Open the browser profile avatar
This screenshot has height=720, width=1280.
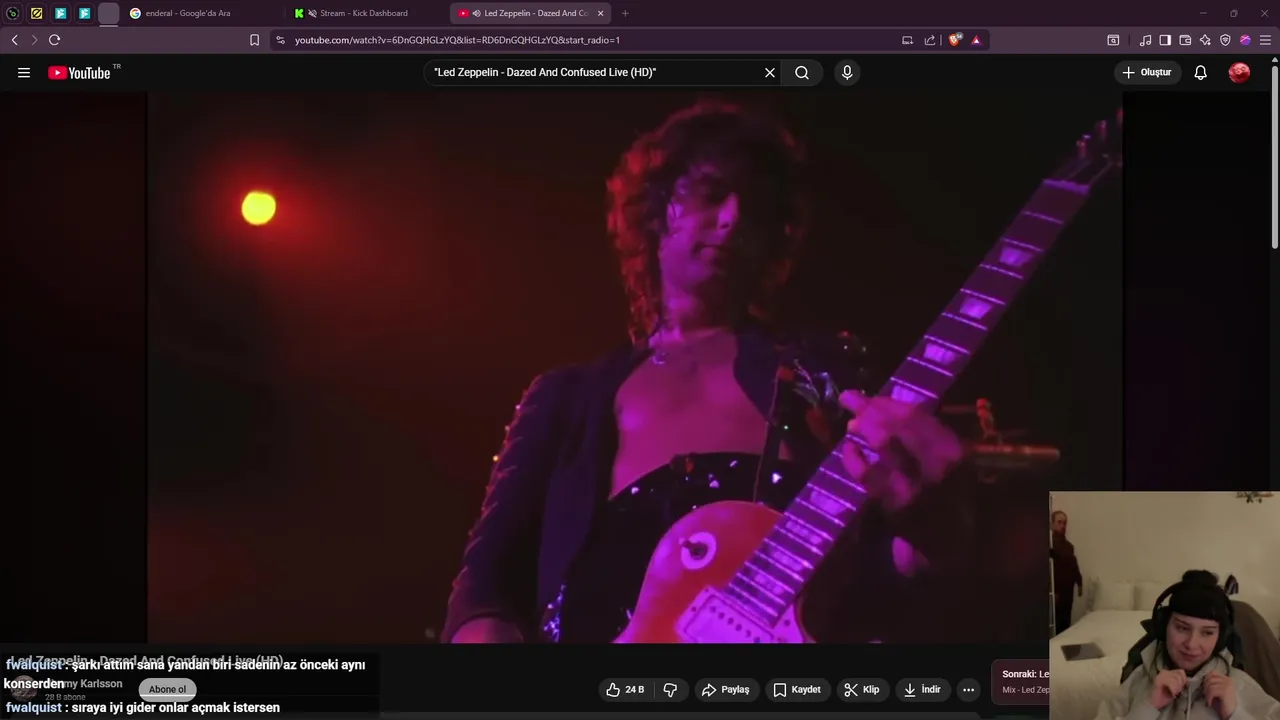point(1245,40)
